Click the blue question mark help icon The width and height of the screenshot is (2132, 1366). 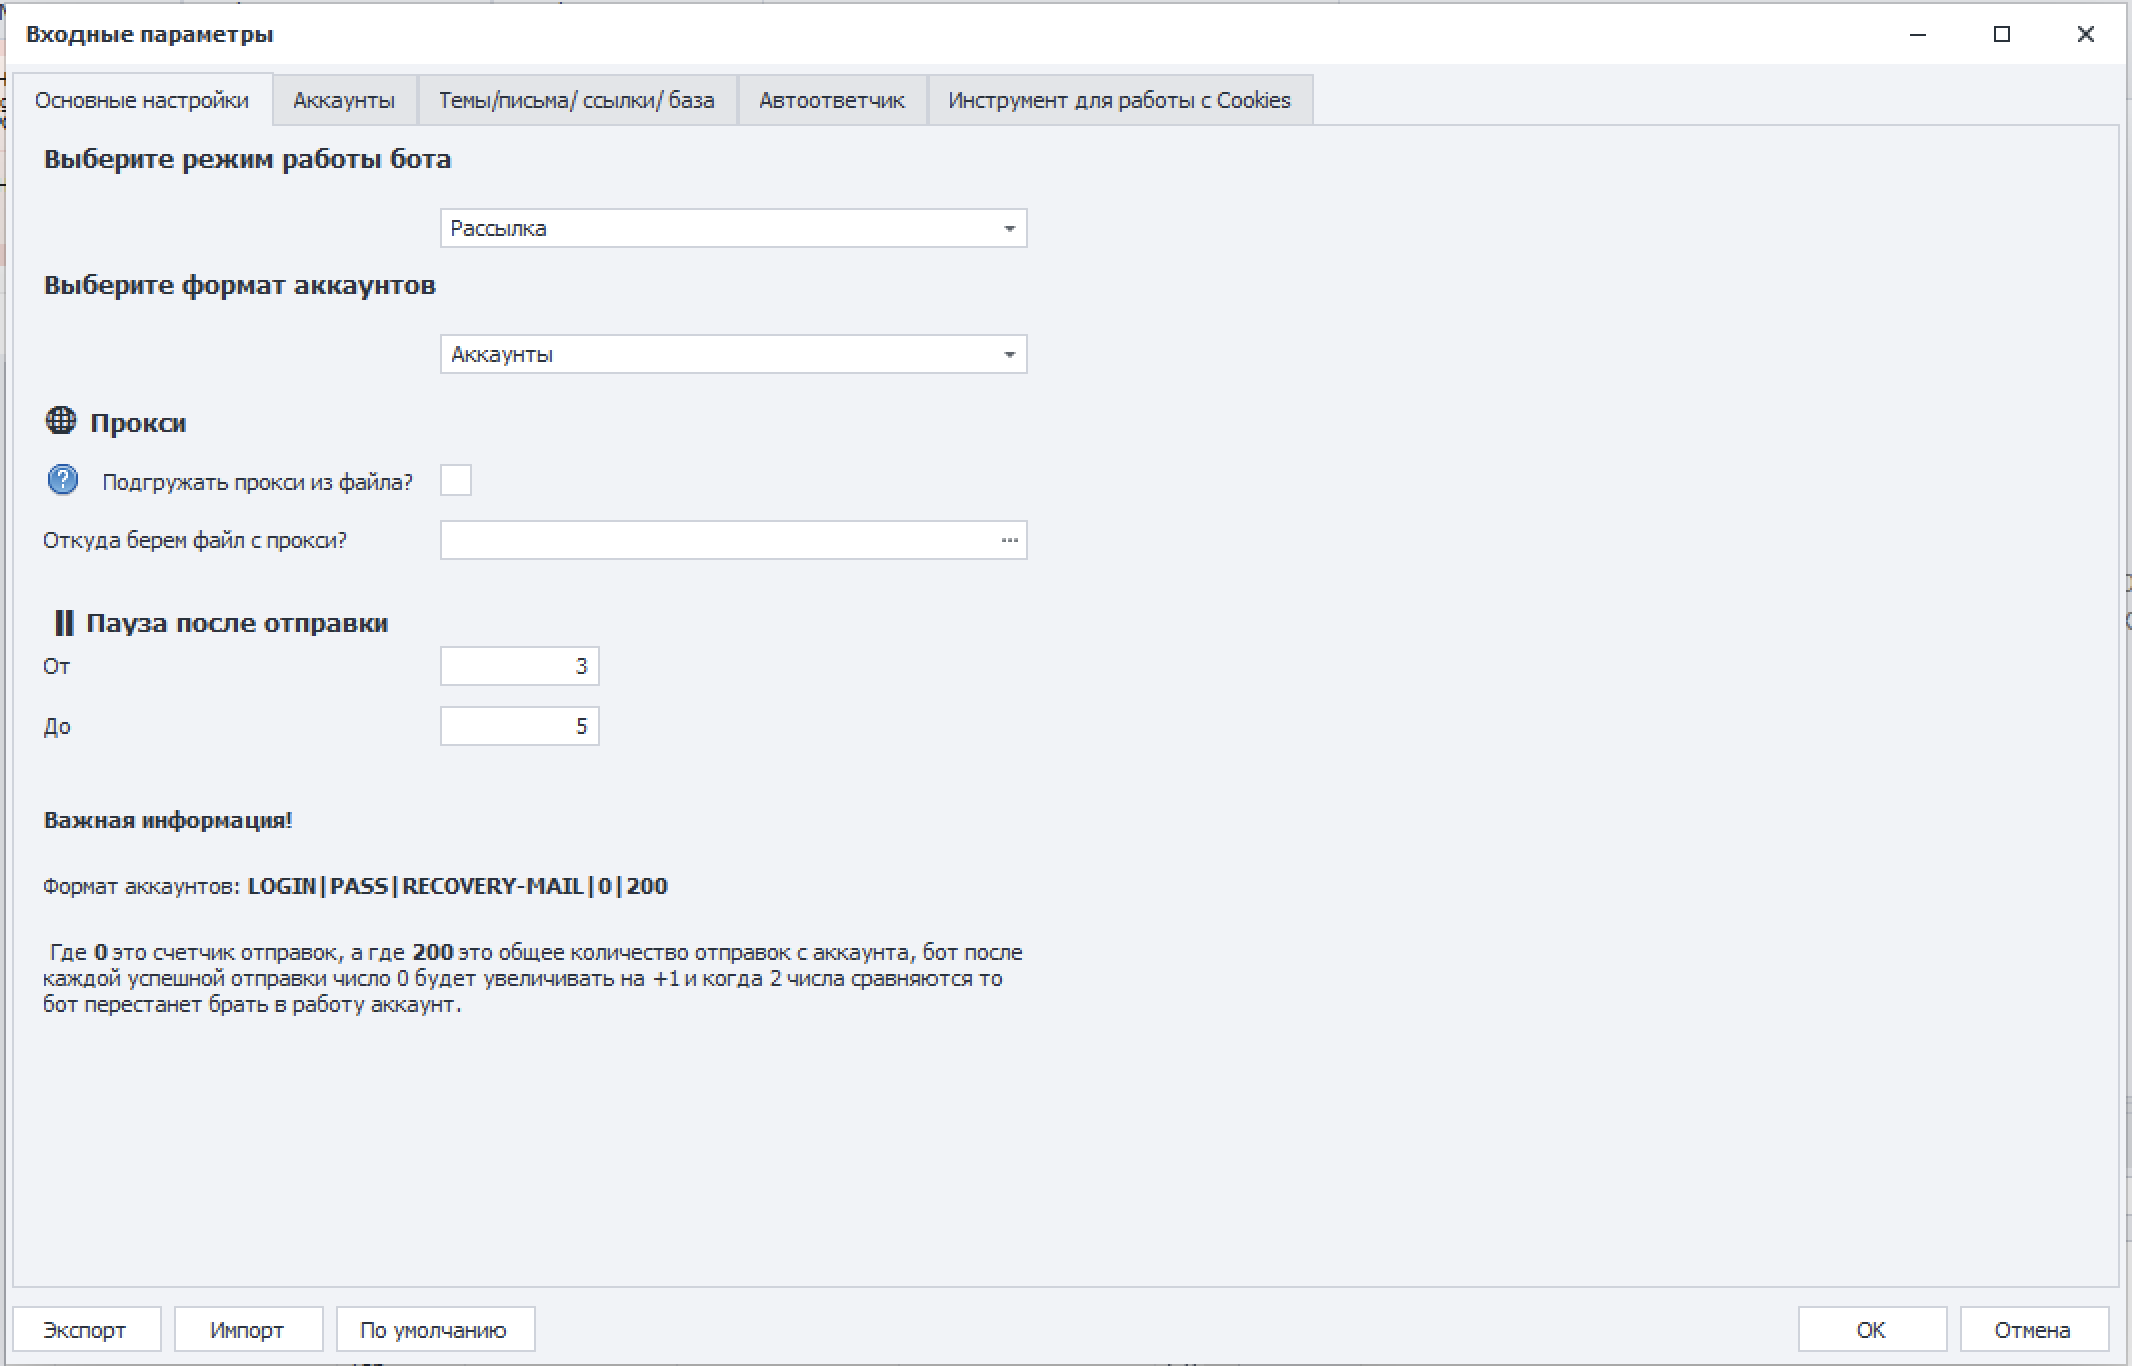tap(62, 481)
